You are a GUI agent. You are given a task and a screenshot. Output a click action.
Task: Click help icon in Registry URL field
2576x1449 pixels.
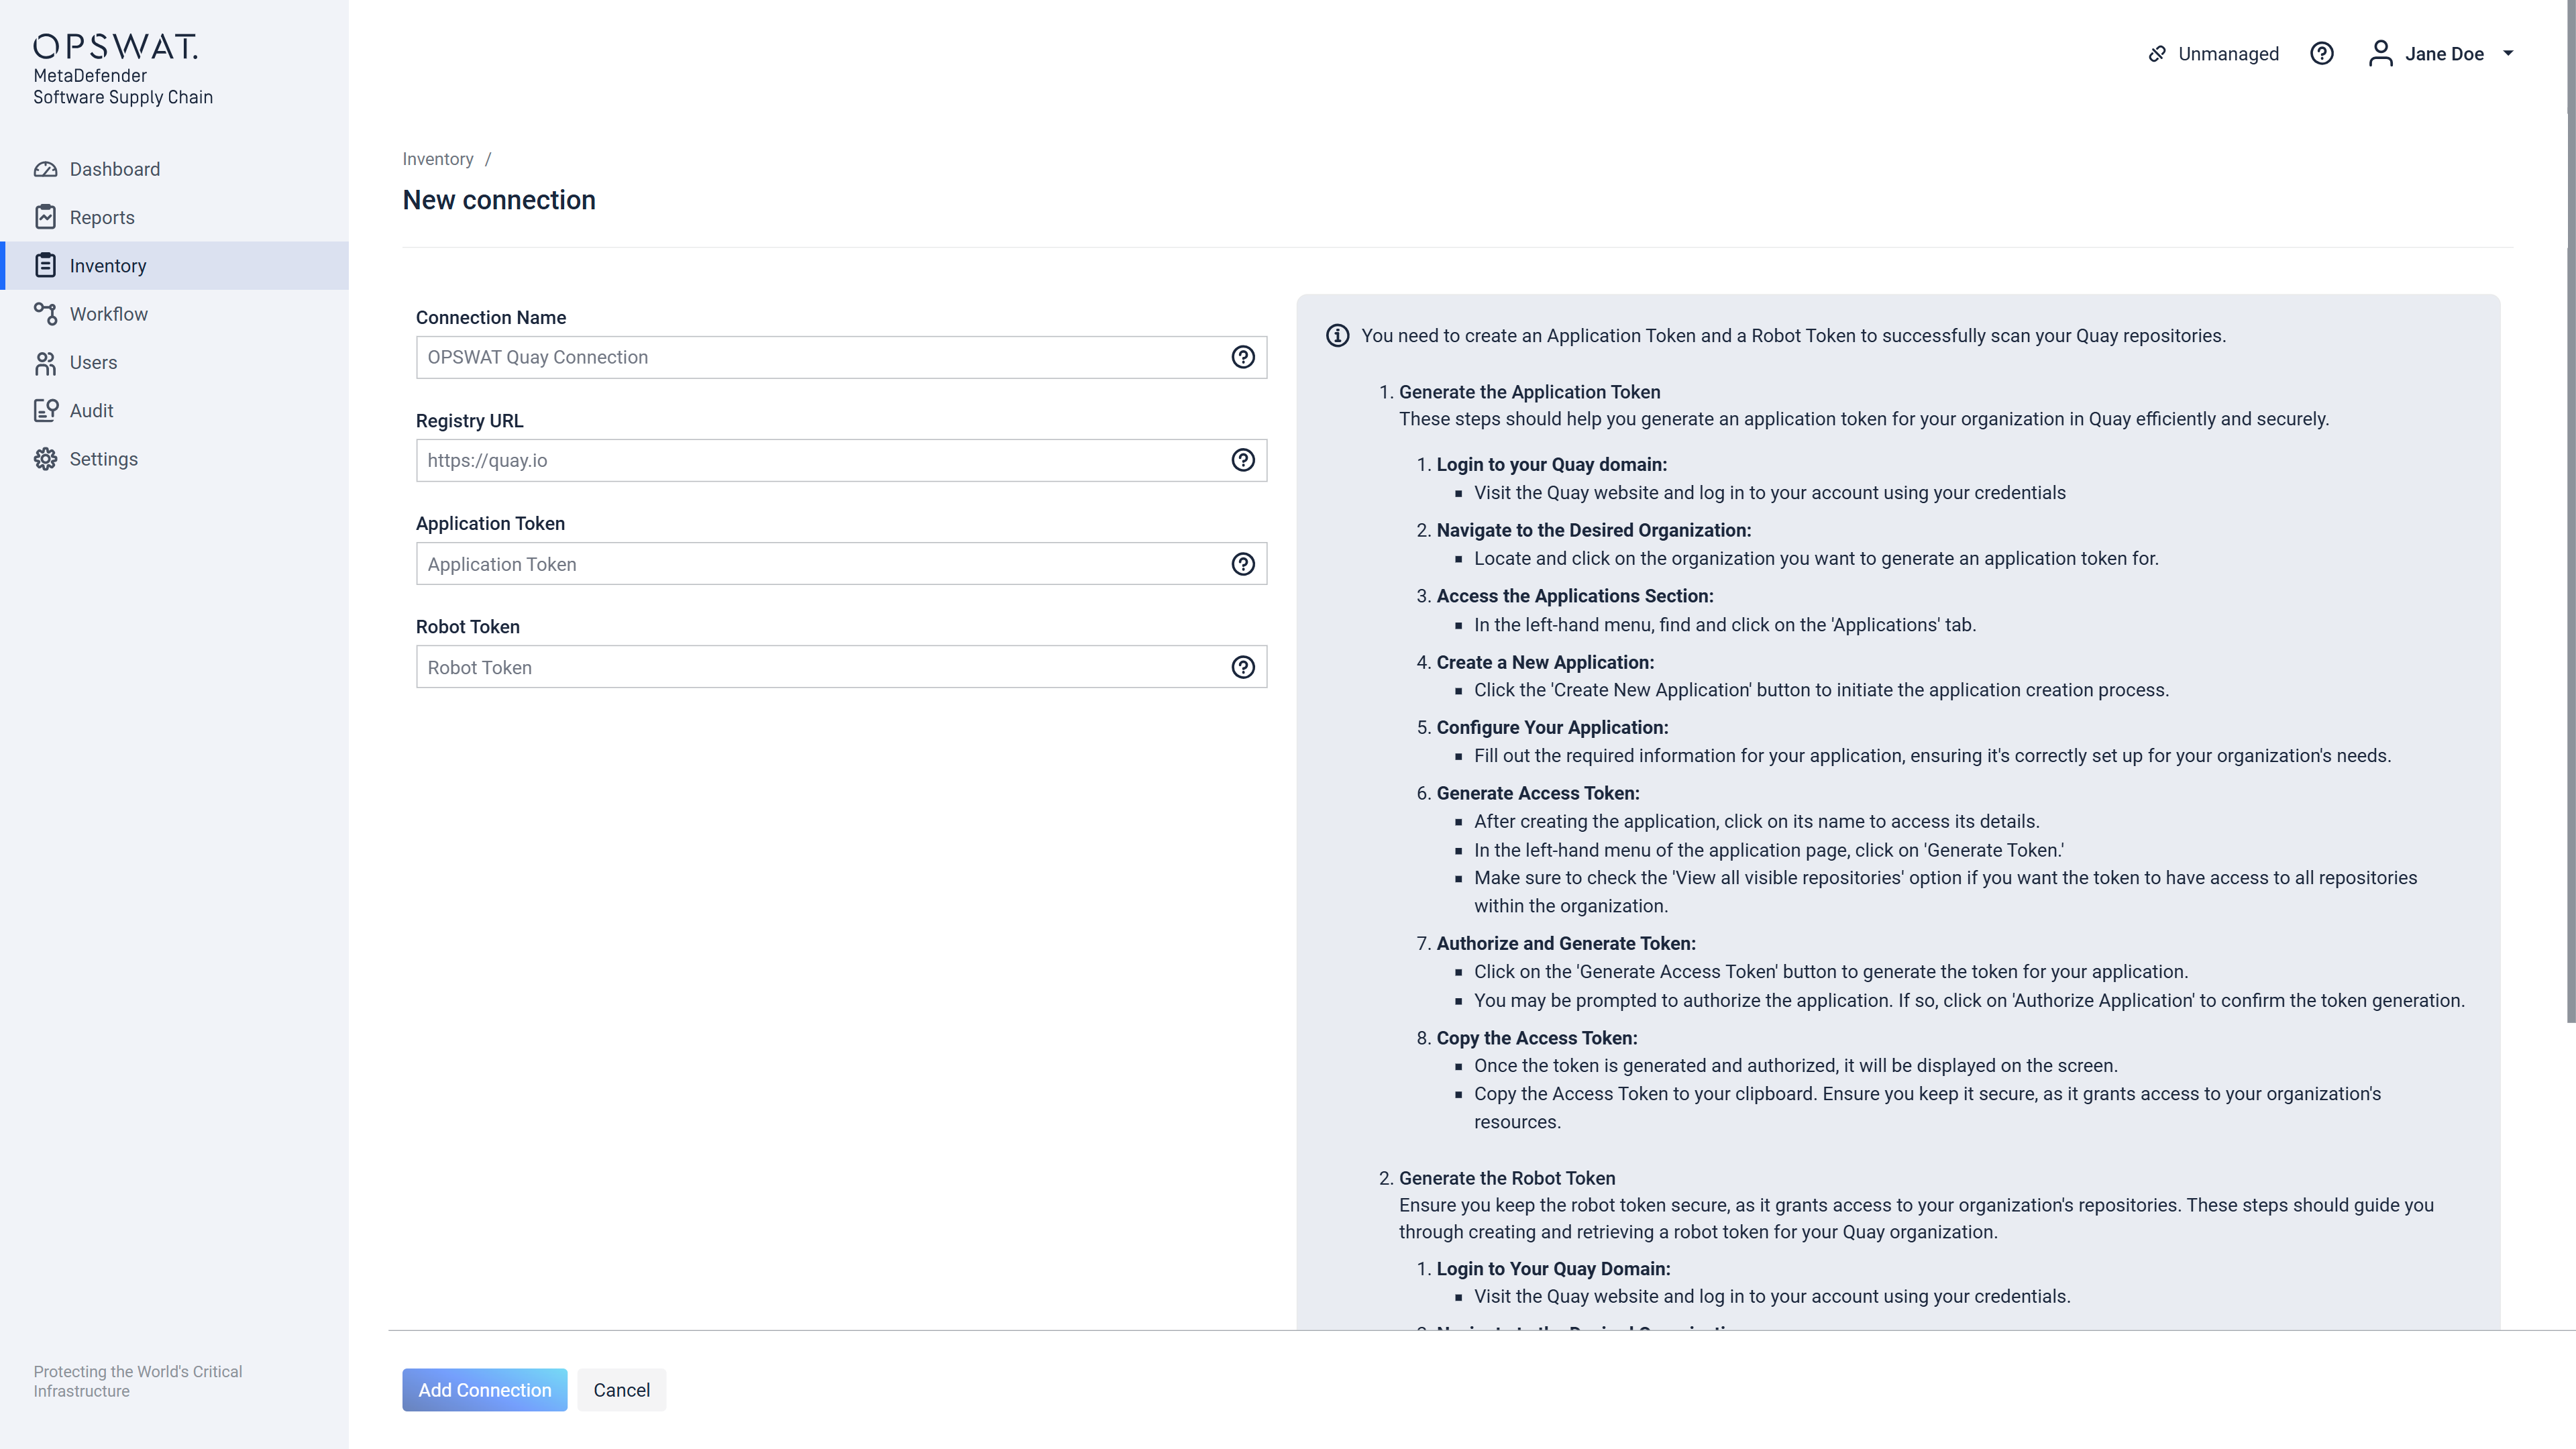pyautogui.click(x=1242, y=460)
